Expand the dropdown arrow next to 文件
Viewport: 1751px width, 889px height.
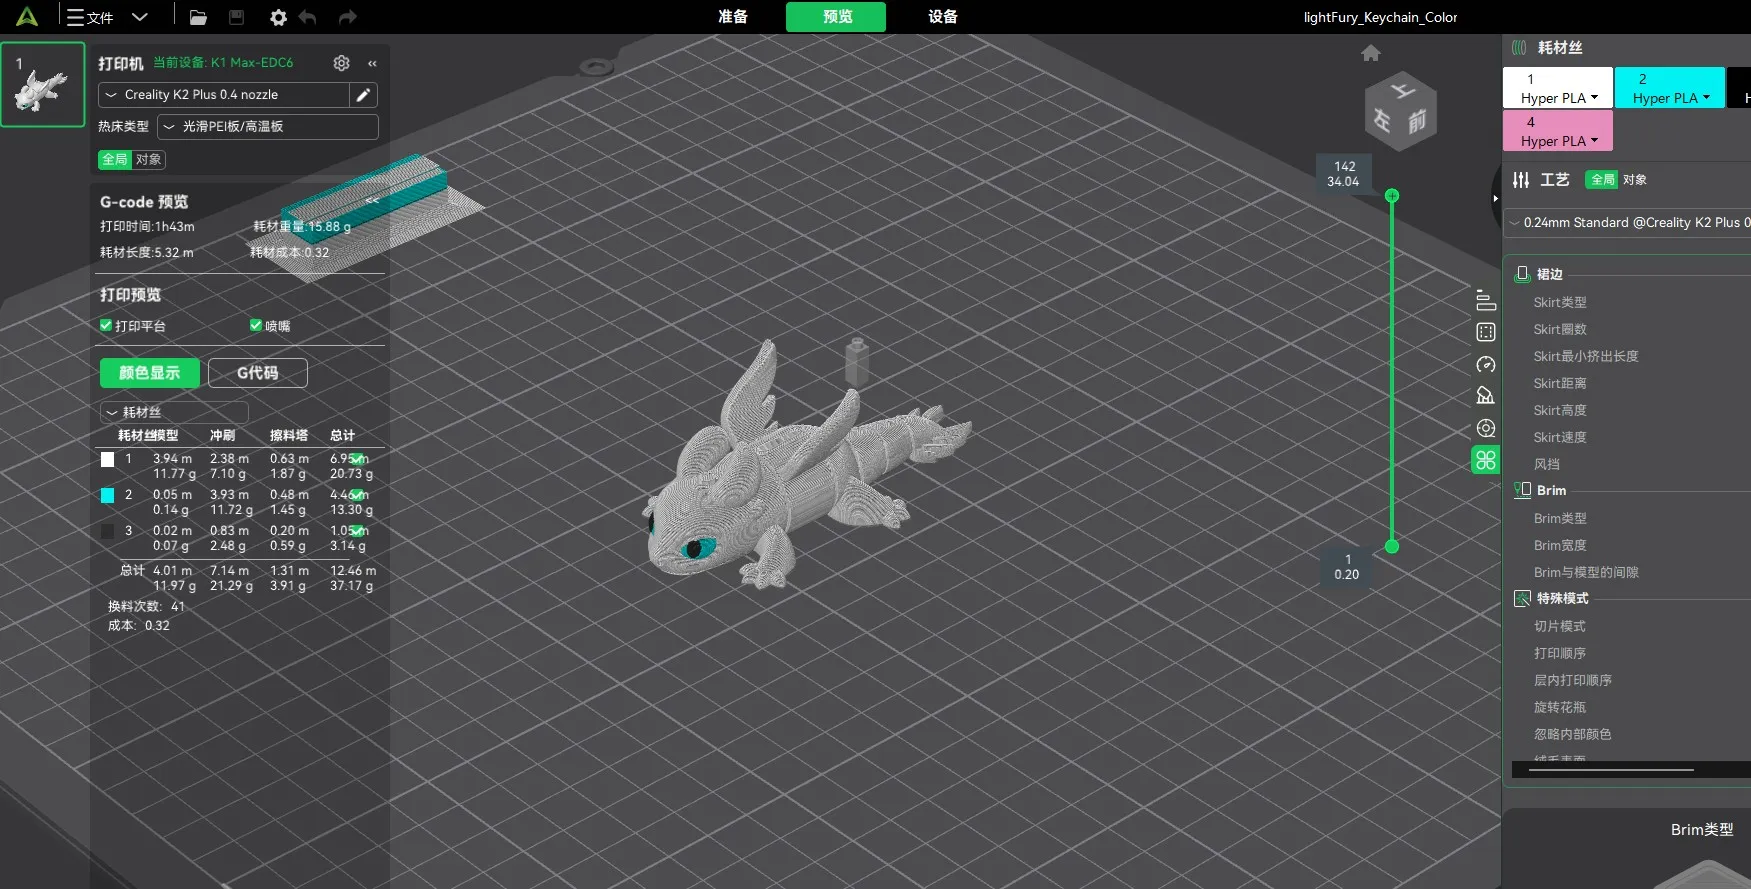pyautogui.click(x=140, y=17)
